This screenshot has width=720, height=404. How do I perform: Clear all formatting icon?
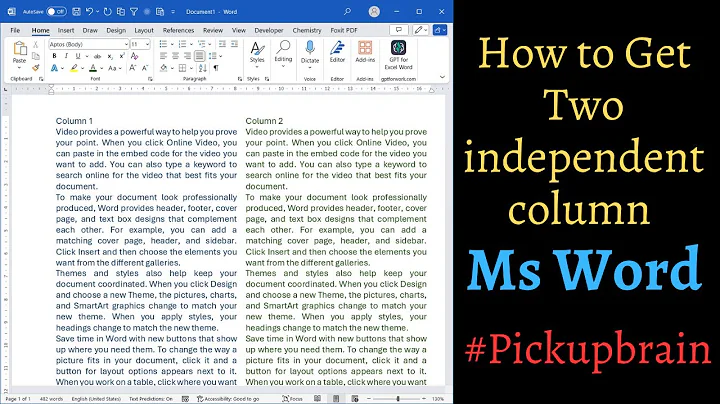coord(135,56)
